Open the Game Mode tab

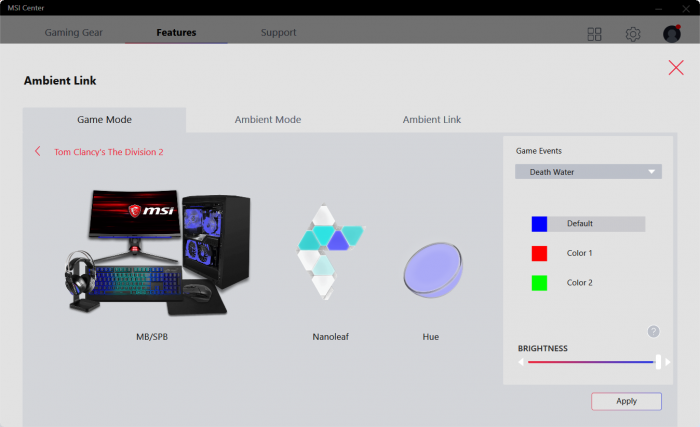tap(104, 120)
